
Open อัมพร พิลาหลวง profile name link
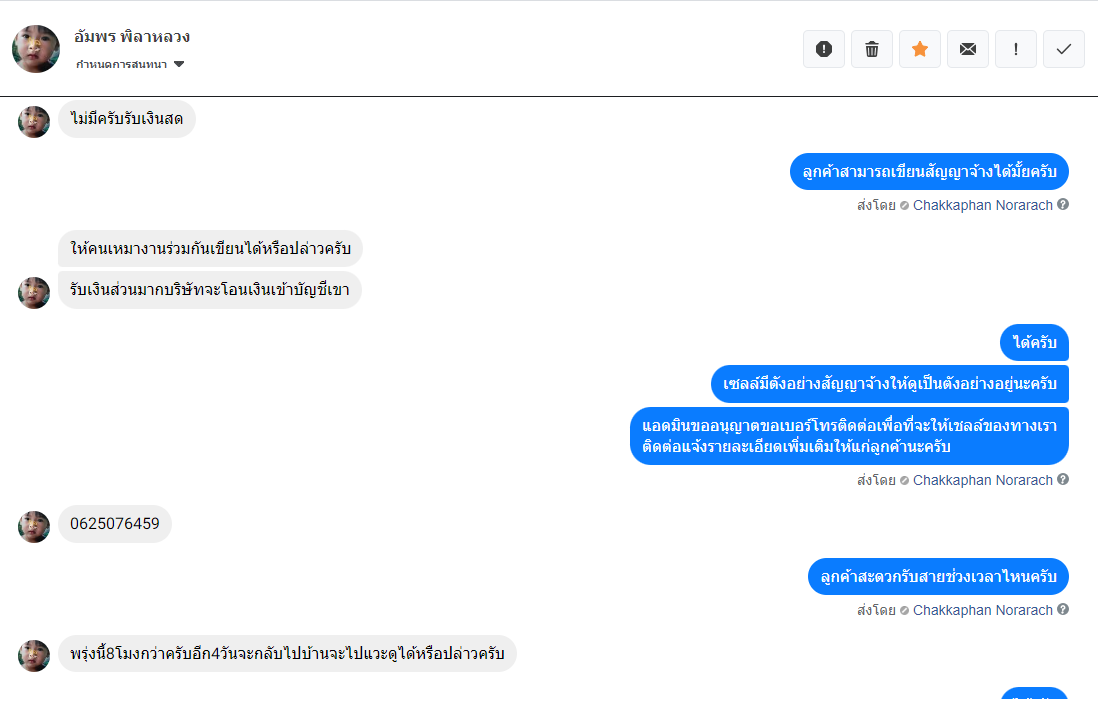132,37
